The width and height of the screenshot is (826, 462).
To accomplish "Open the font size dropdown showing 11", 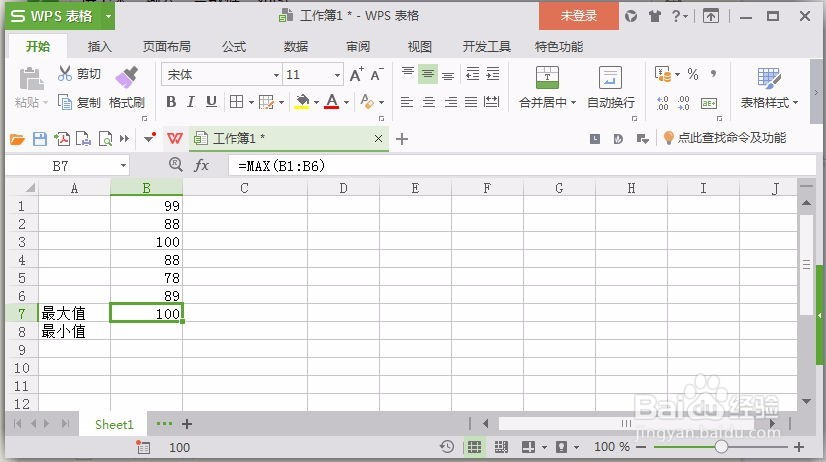I will [337, 75].
